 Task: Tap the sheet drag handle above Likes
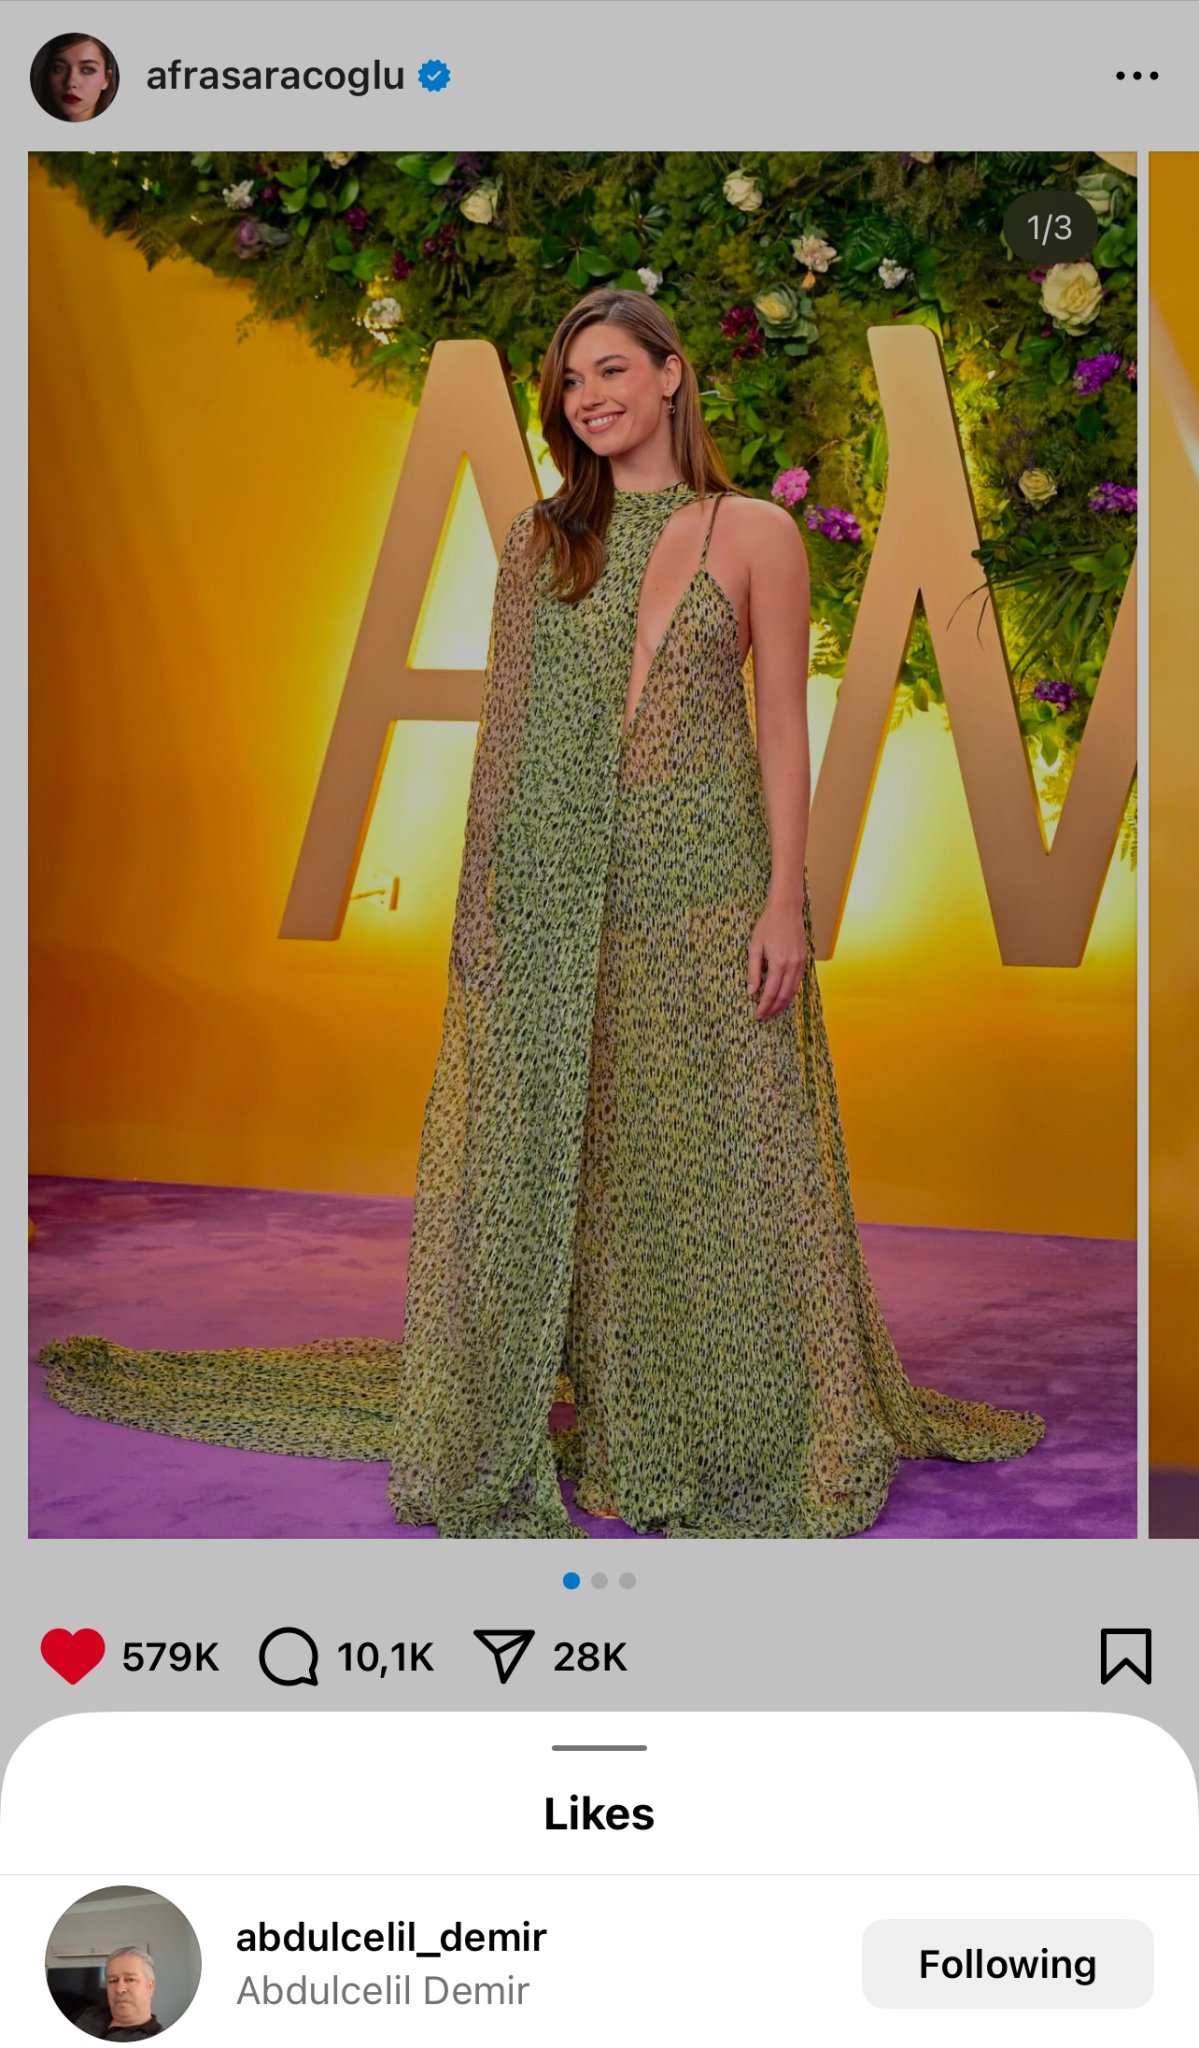(599, 1747)
